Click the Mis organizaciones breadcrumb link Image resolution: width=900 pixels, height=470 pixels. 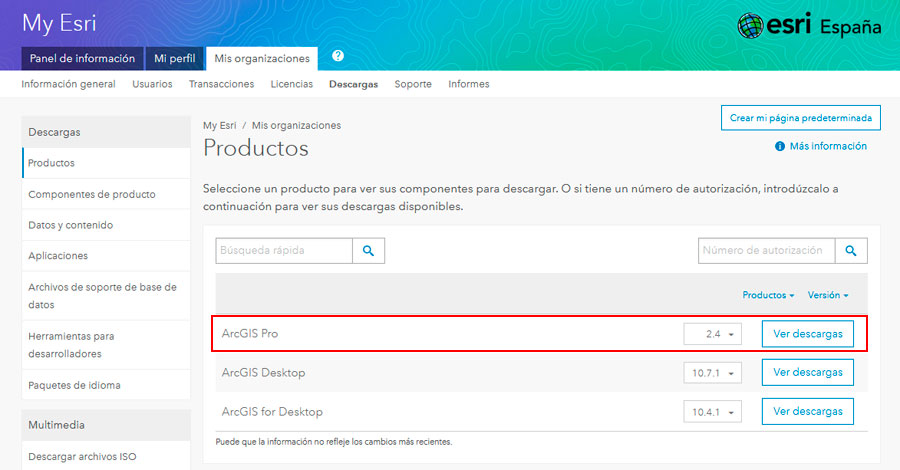tap(296, 125)
